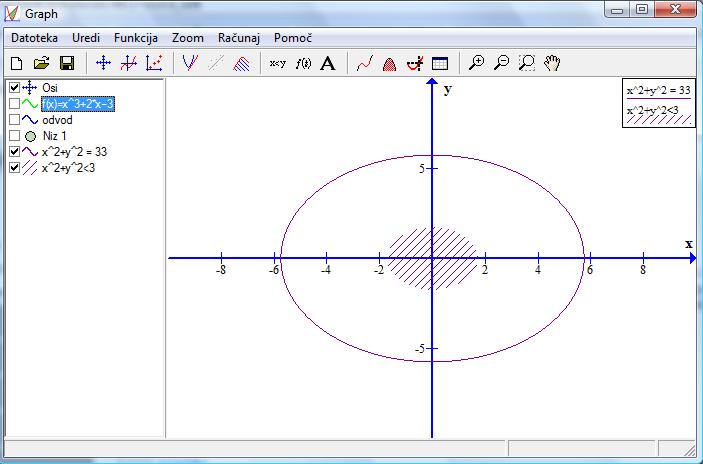Toggle the Niz 1 series checkbox
This screenshot has width=703, height=464.
[14, 136]
